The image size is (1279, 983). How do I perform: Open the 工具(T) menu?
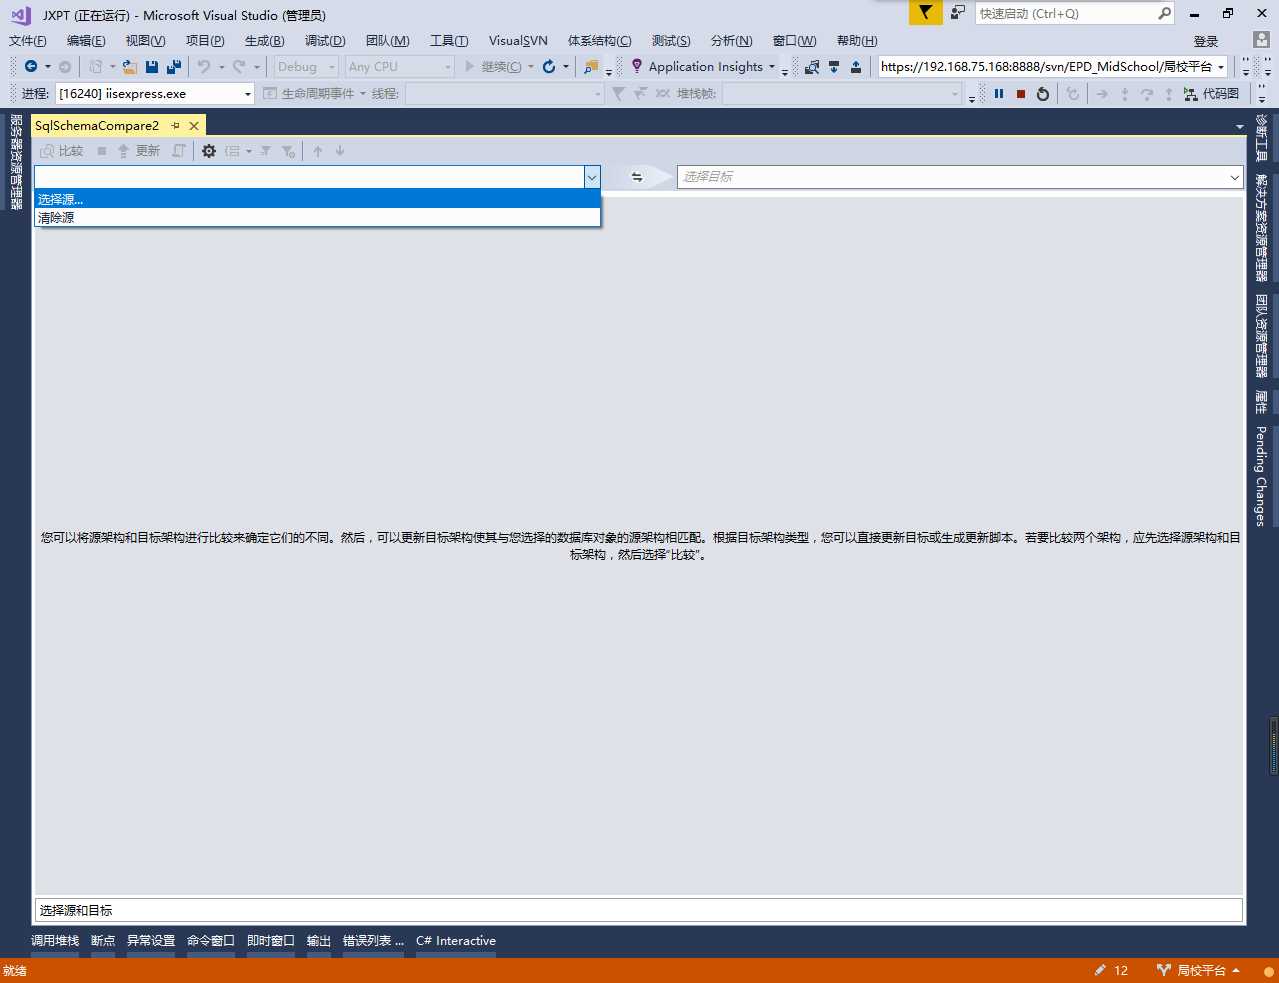click(x=449, y=41)
